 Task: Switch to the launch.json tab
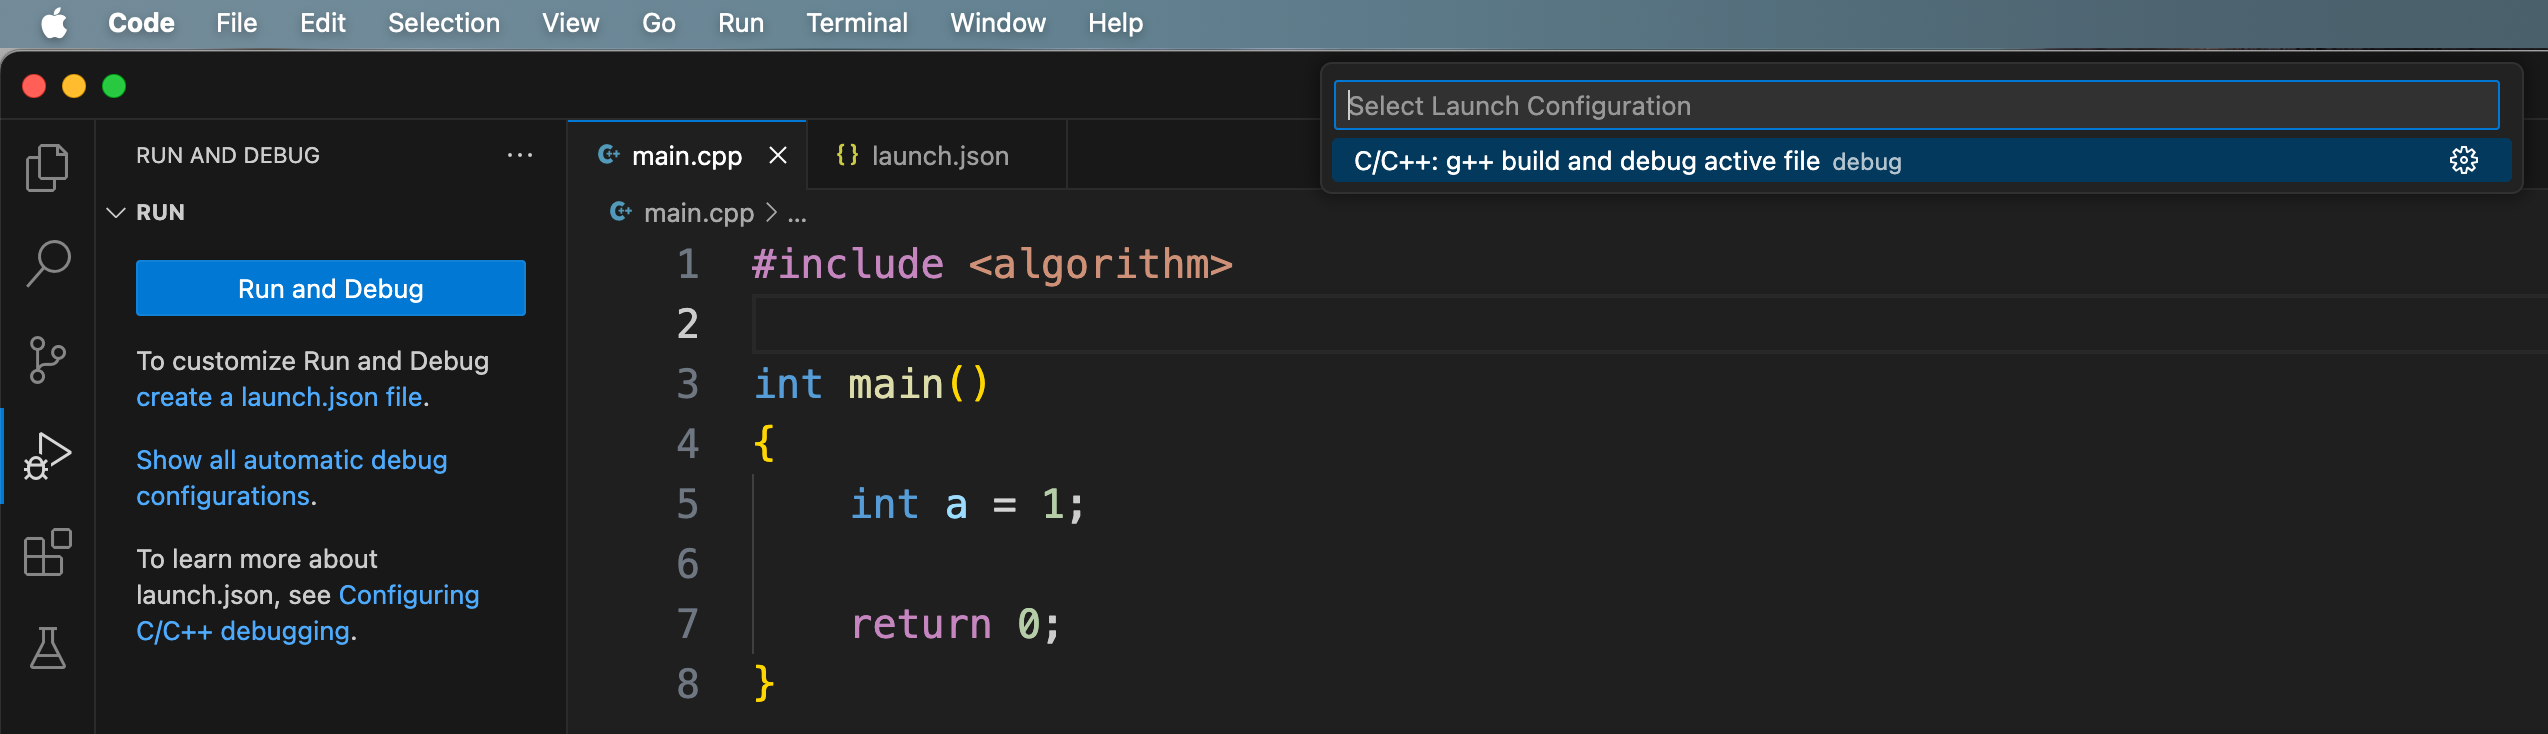(938, 156)
